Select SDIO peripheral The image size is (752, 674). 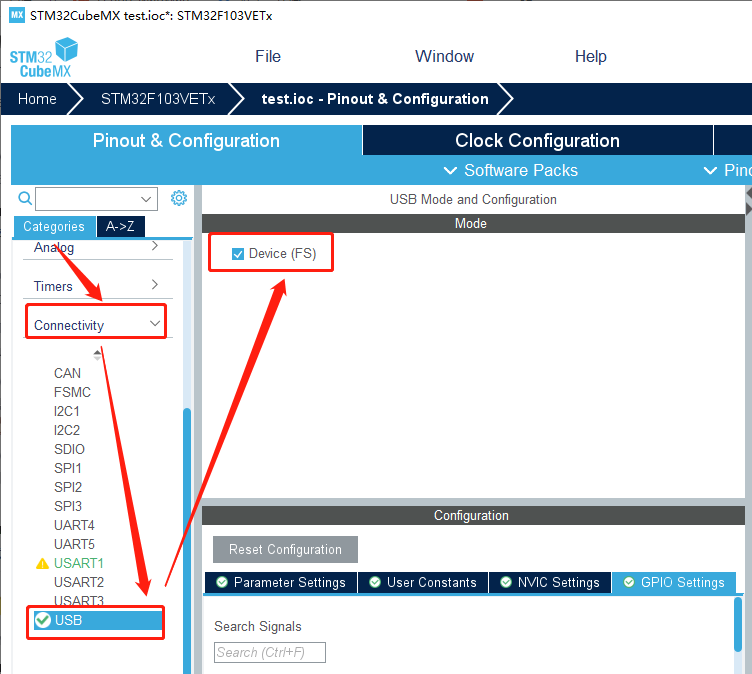tap(70, 449)
